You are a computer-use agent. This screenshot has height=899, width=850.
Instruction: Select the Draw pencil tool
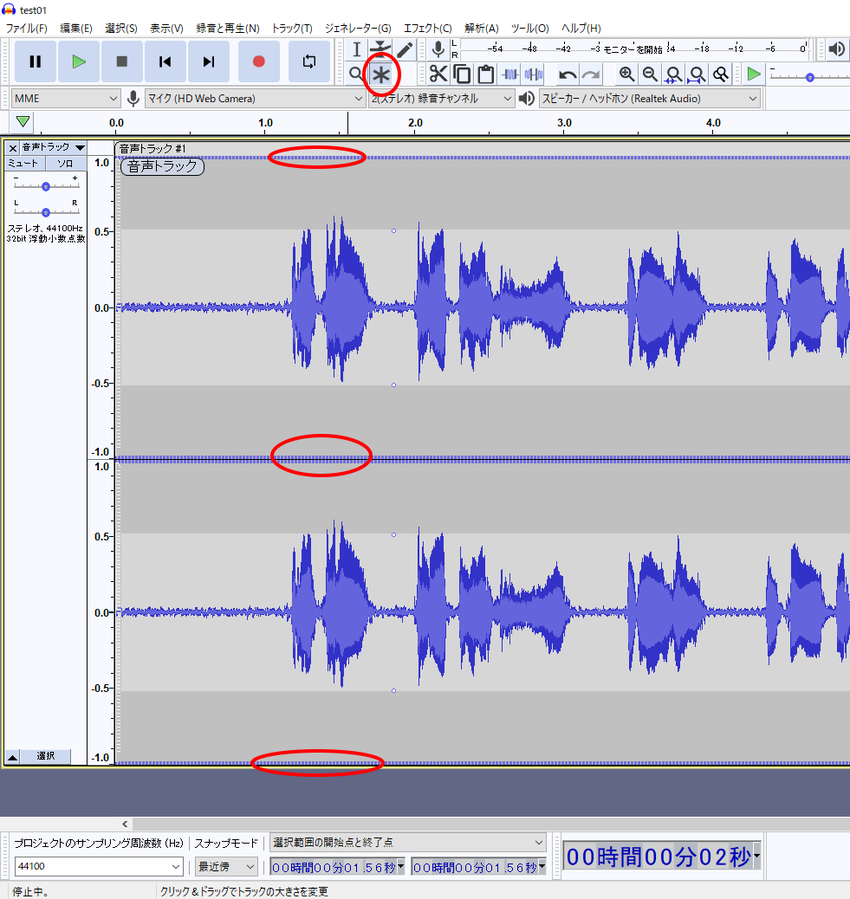click(x=405, y=50)
